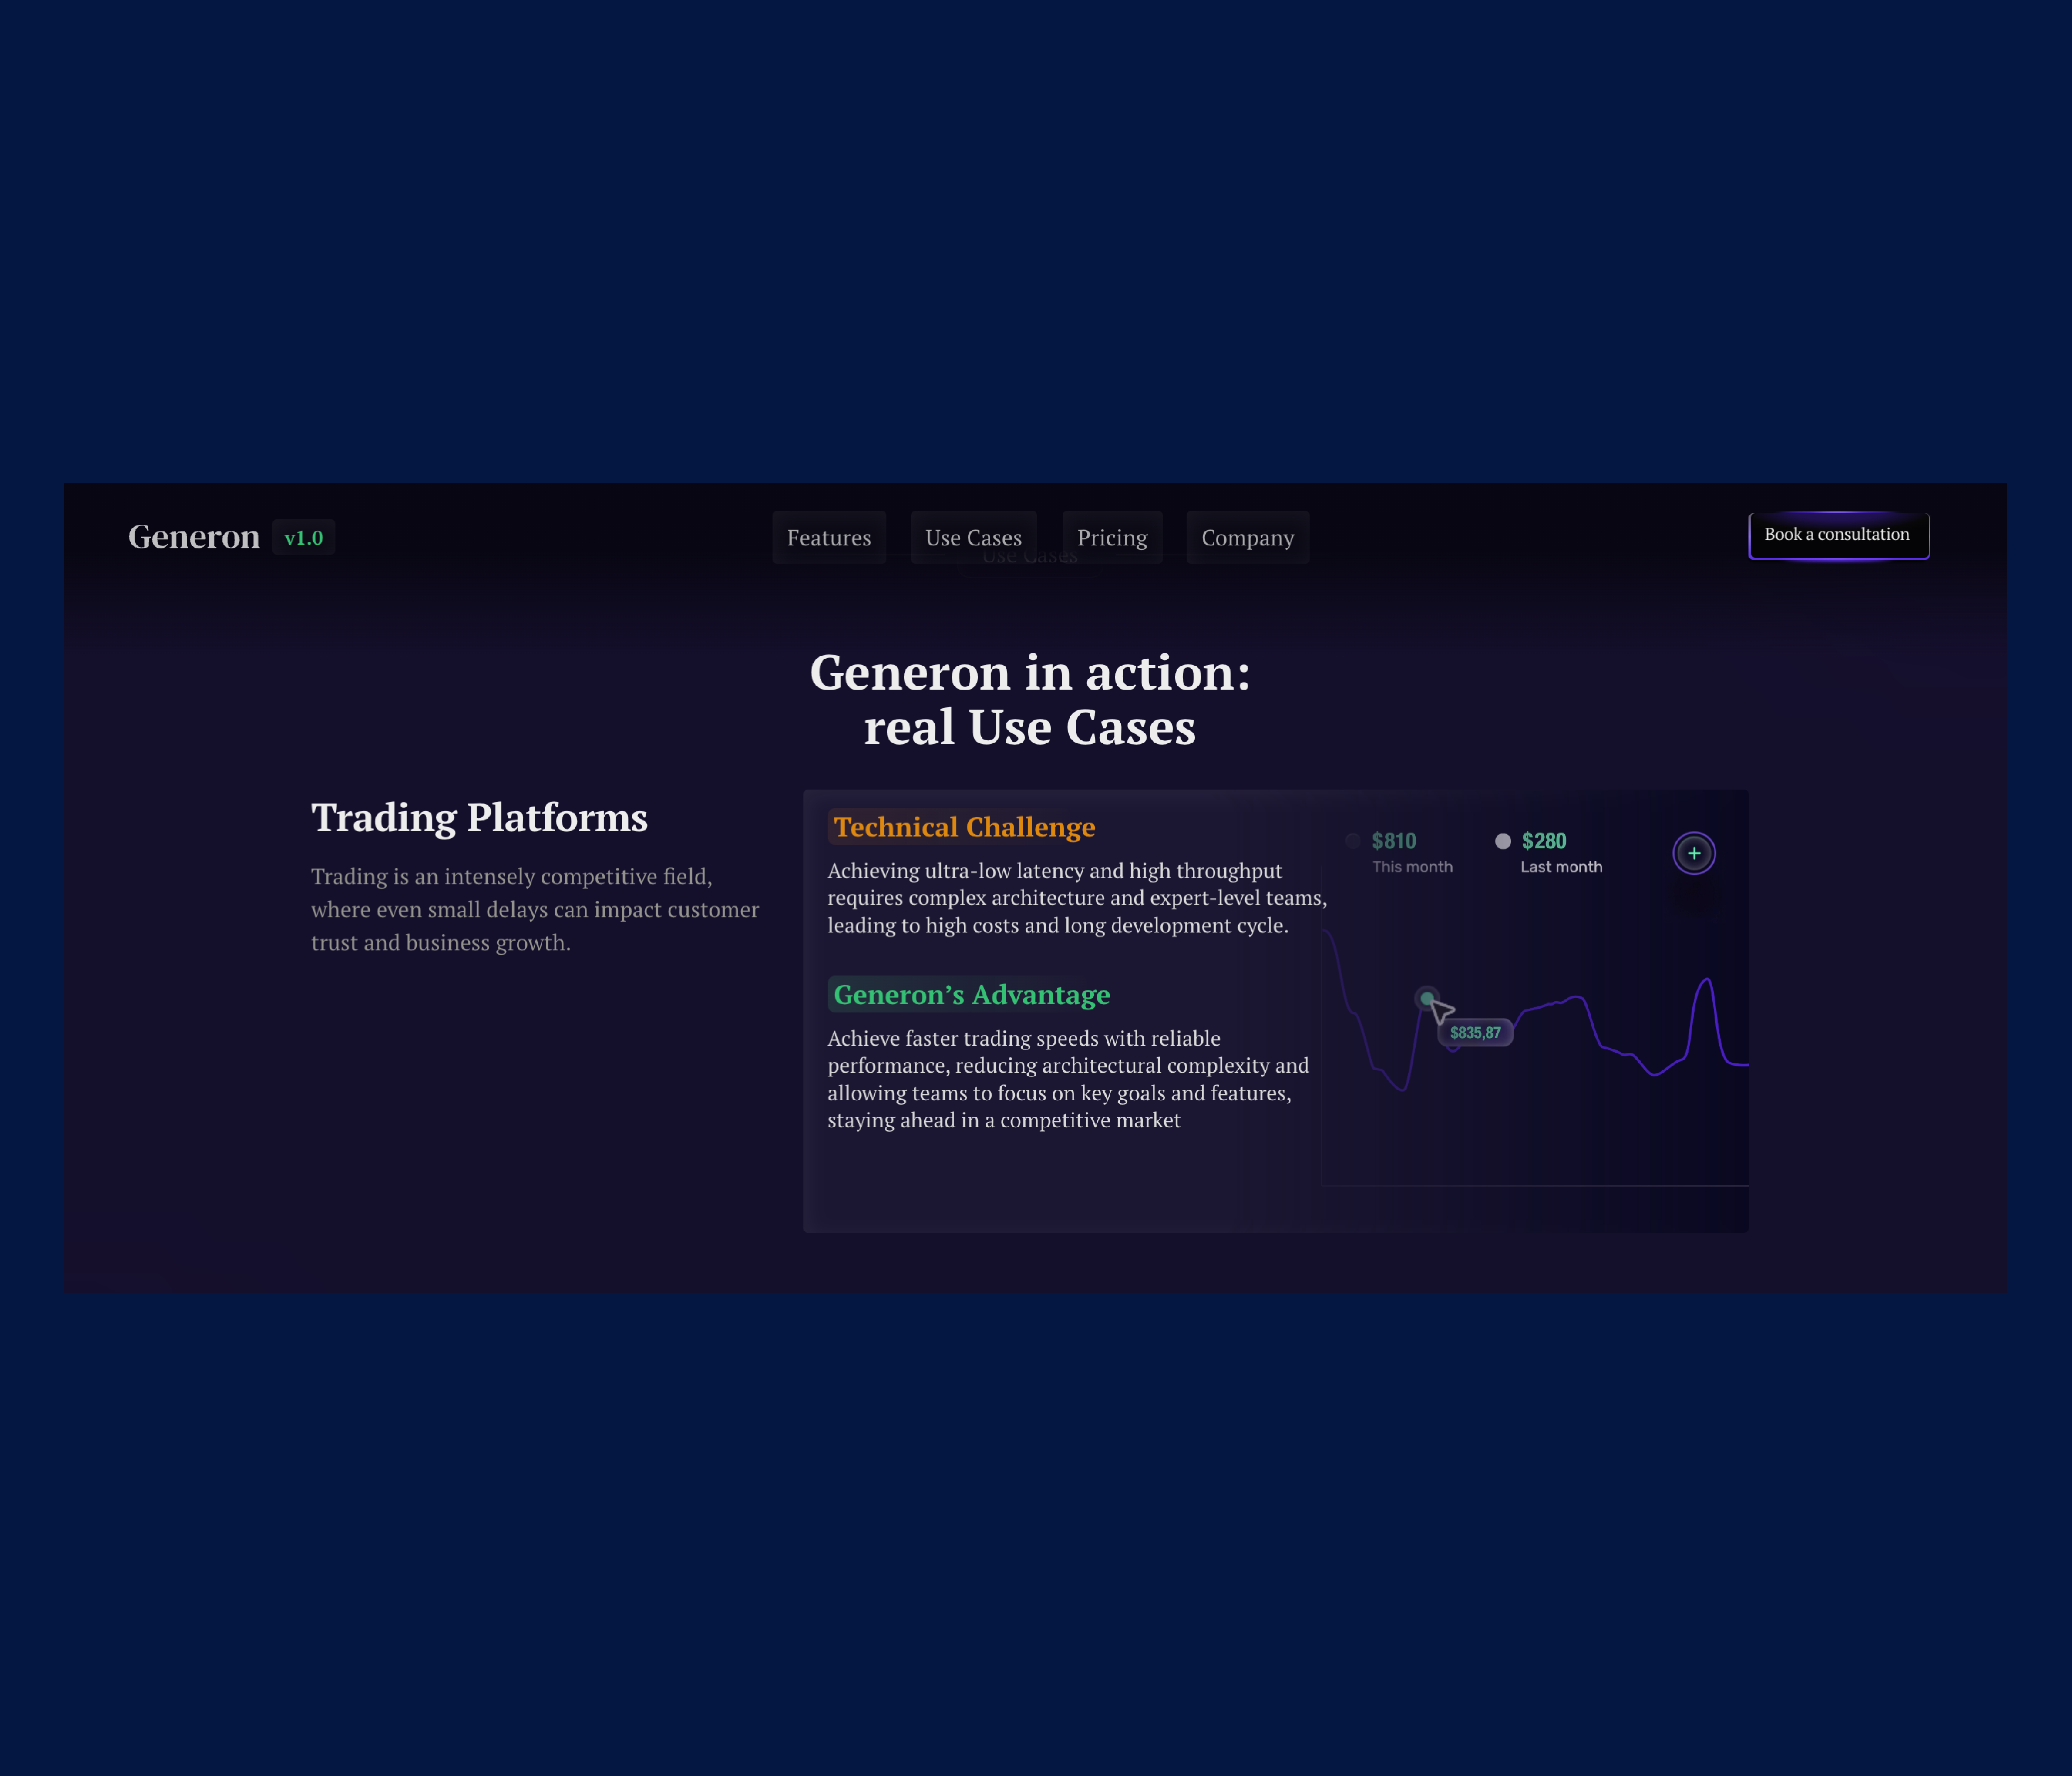2072x1776 pixels.
Task: Click the v1.0 version badge
Action: pos(303,538)
